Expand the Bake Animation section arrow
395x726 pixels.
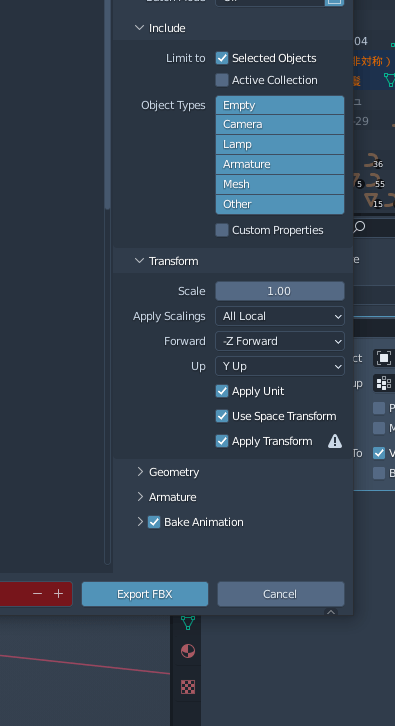tap(140, 522)
